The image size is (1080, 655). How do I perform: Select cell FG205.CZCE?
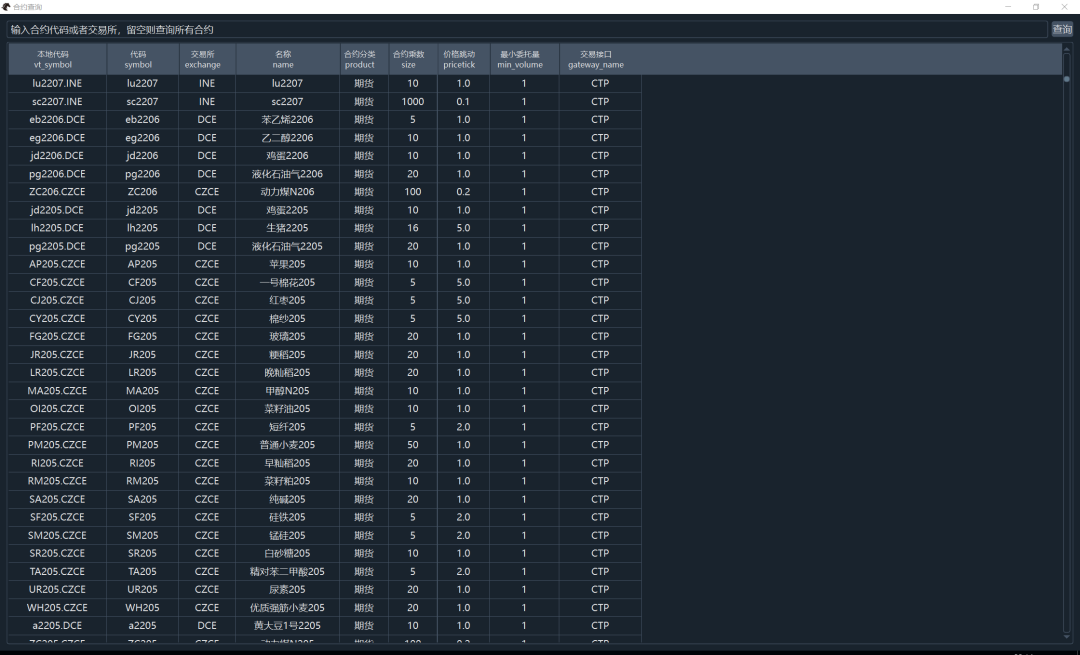(x=57, y=336)
